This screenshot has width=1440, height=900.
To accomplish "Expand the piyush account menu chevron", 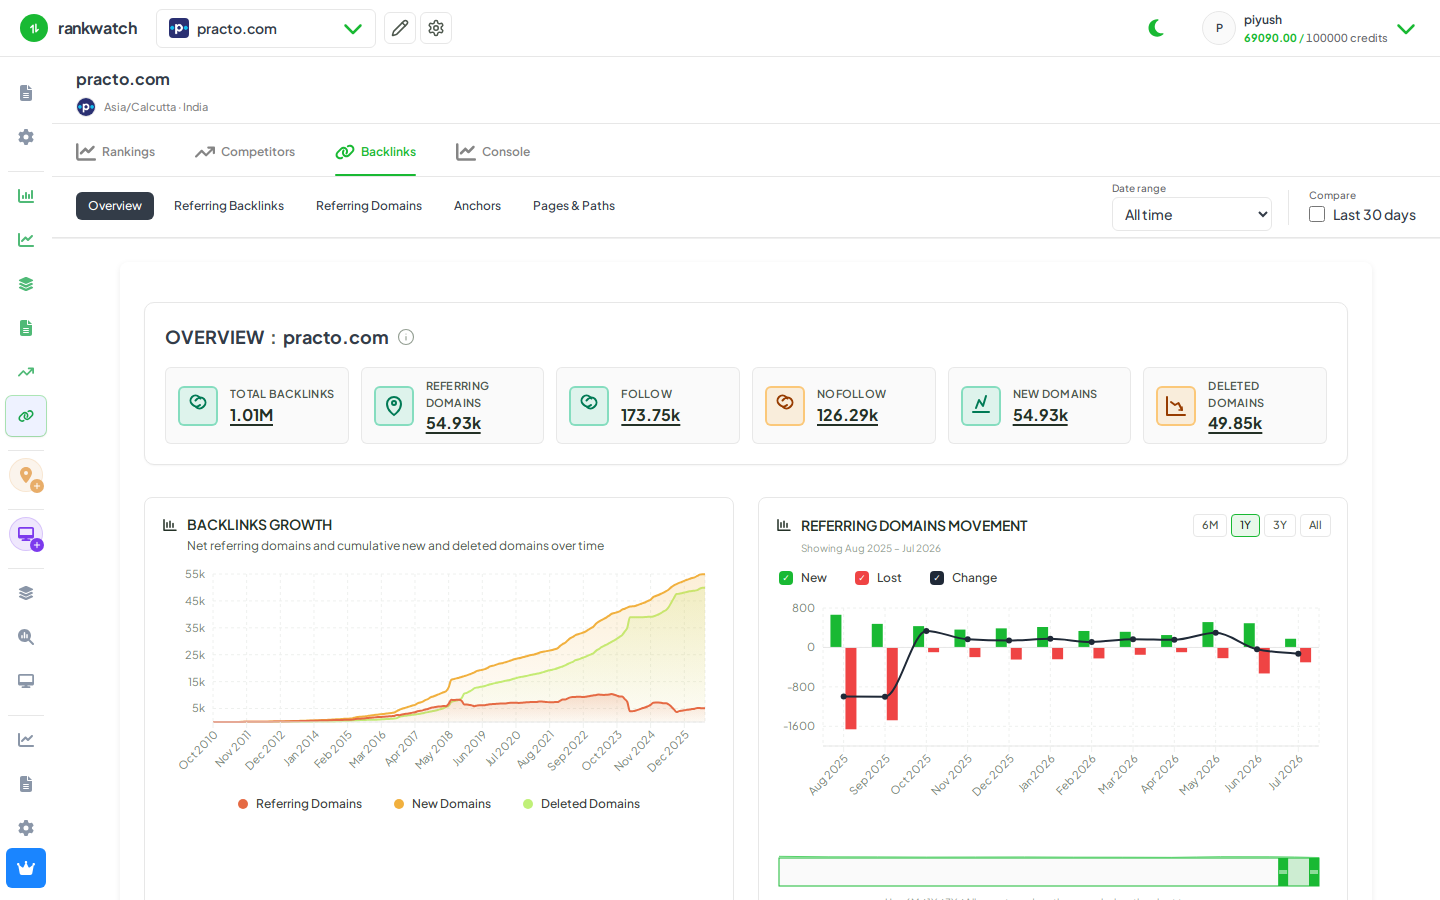I will point(1406,29).
